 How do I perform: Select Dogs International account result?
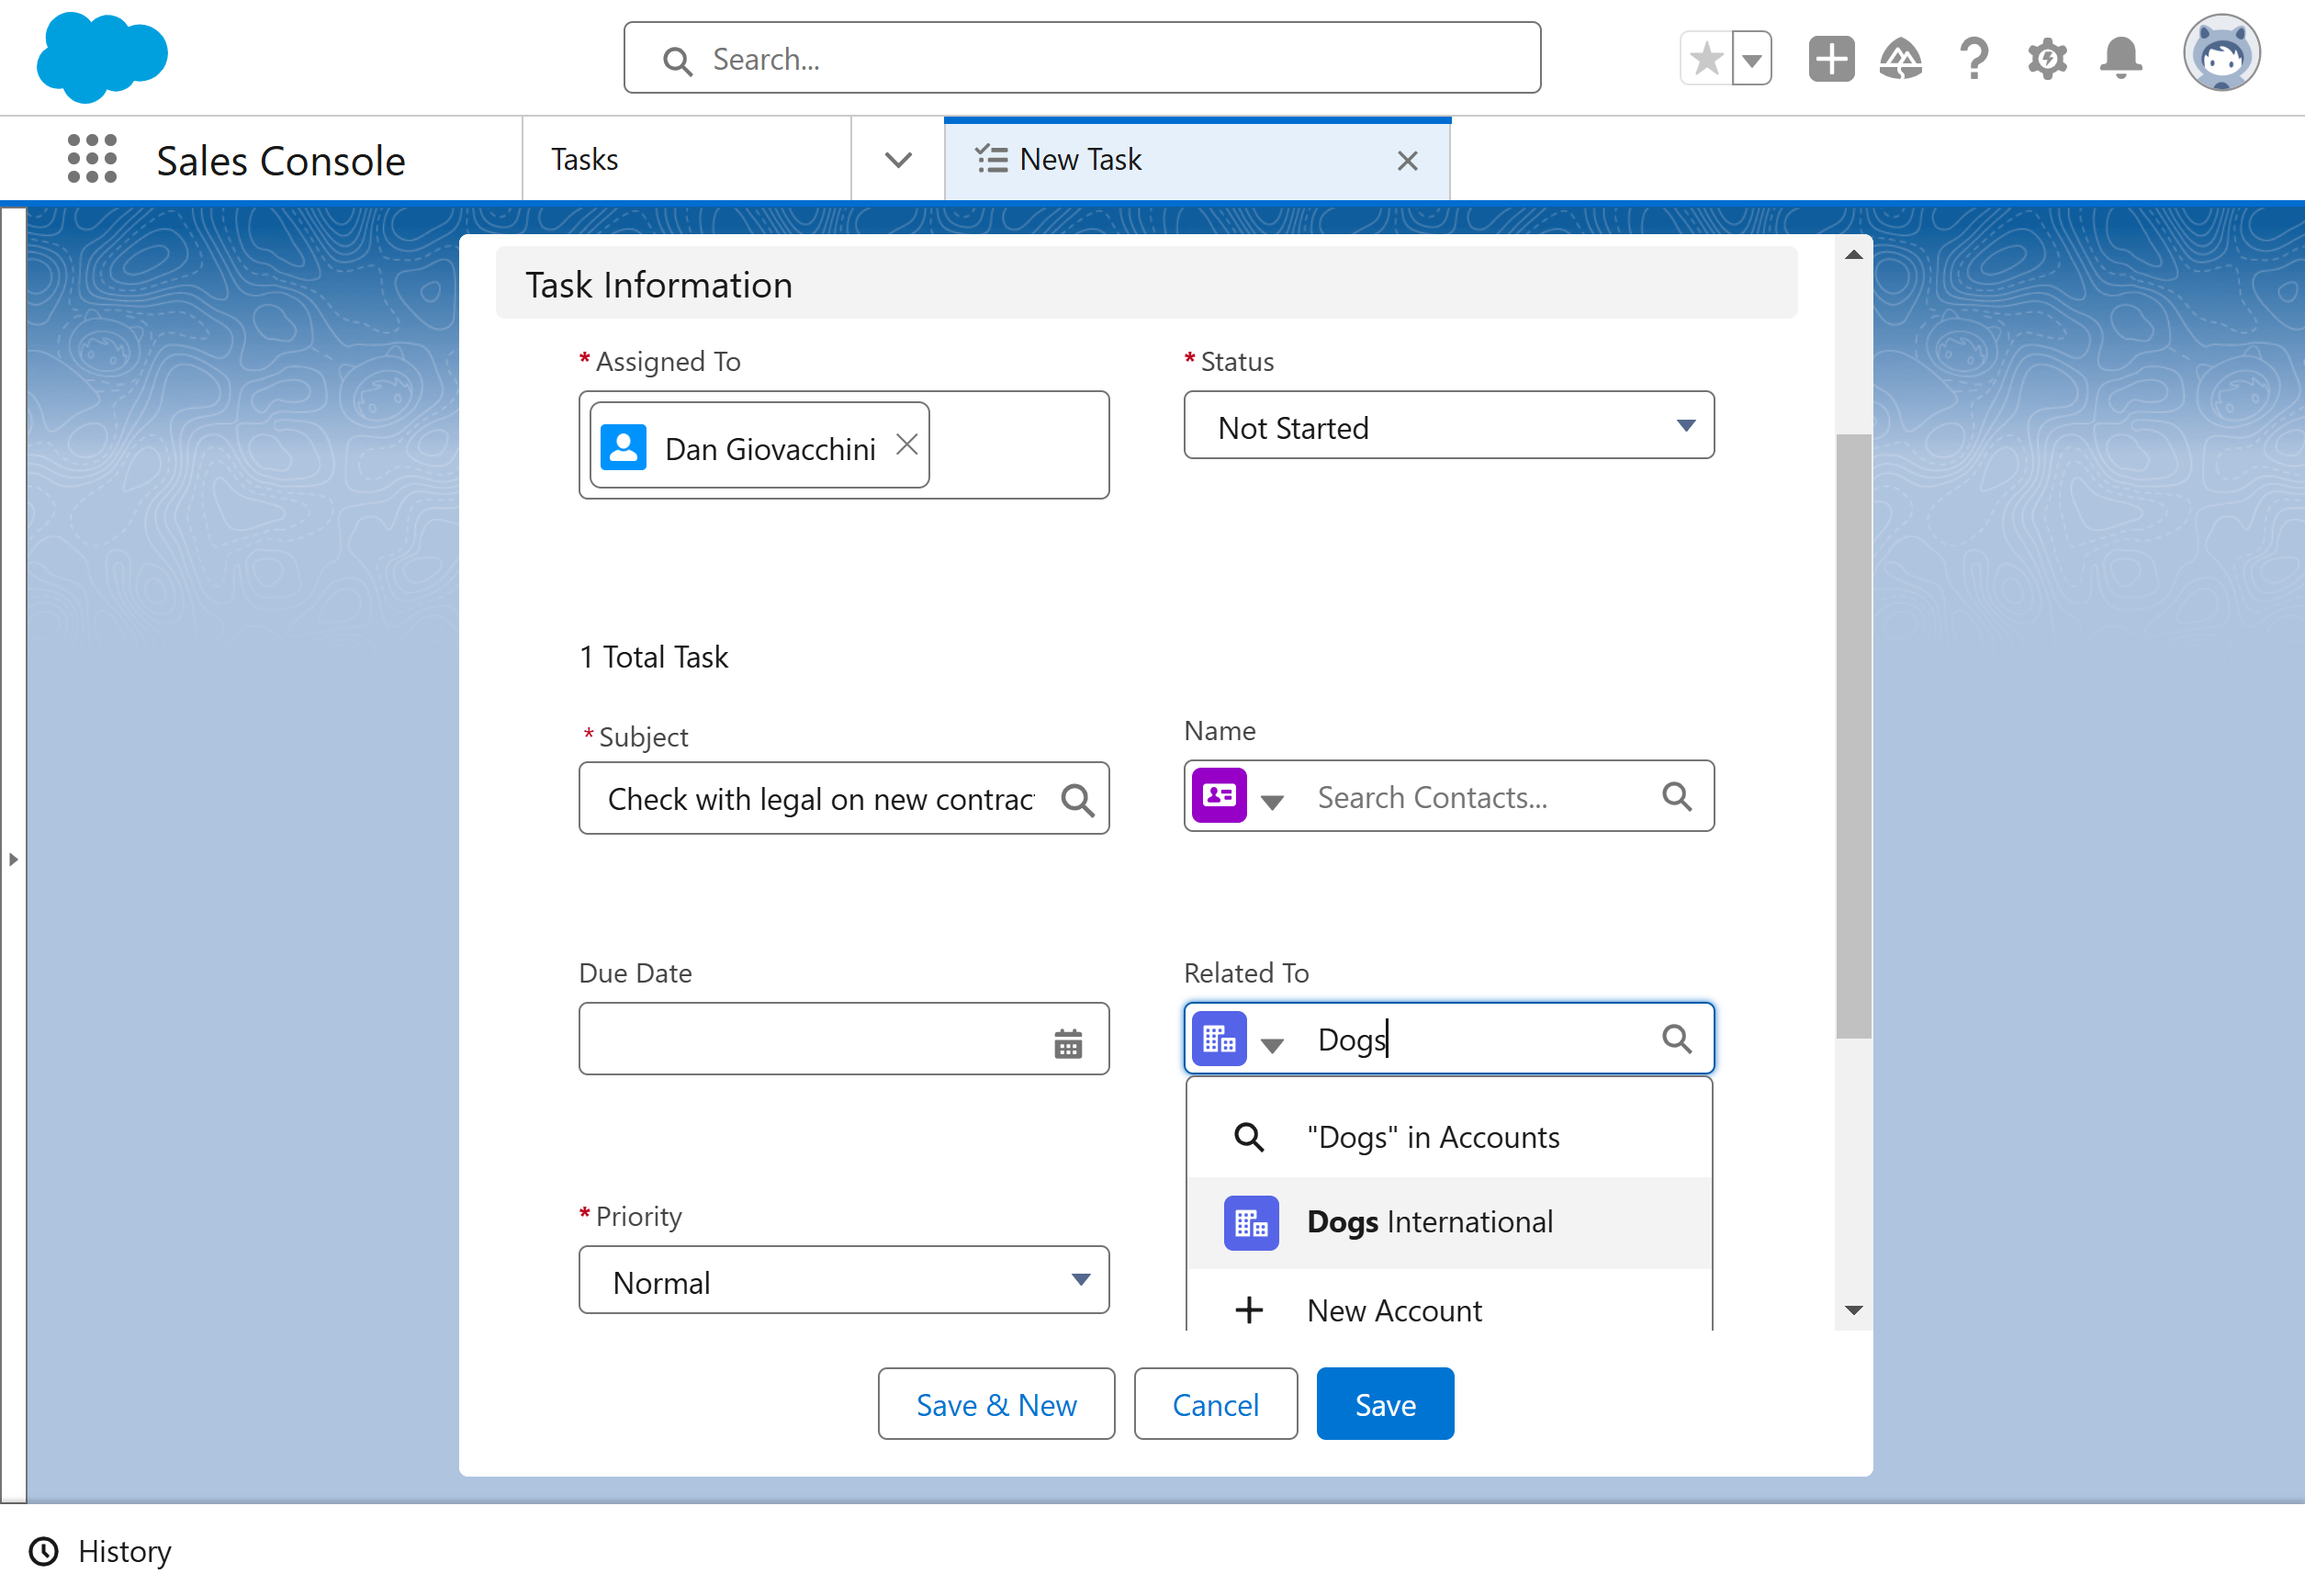coord(1448,1222)
